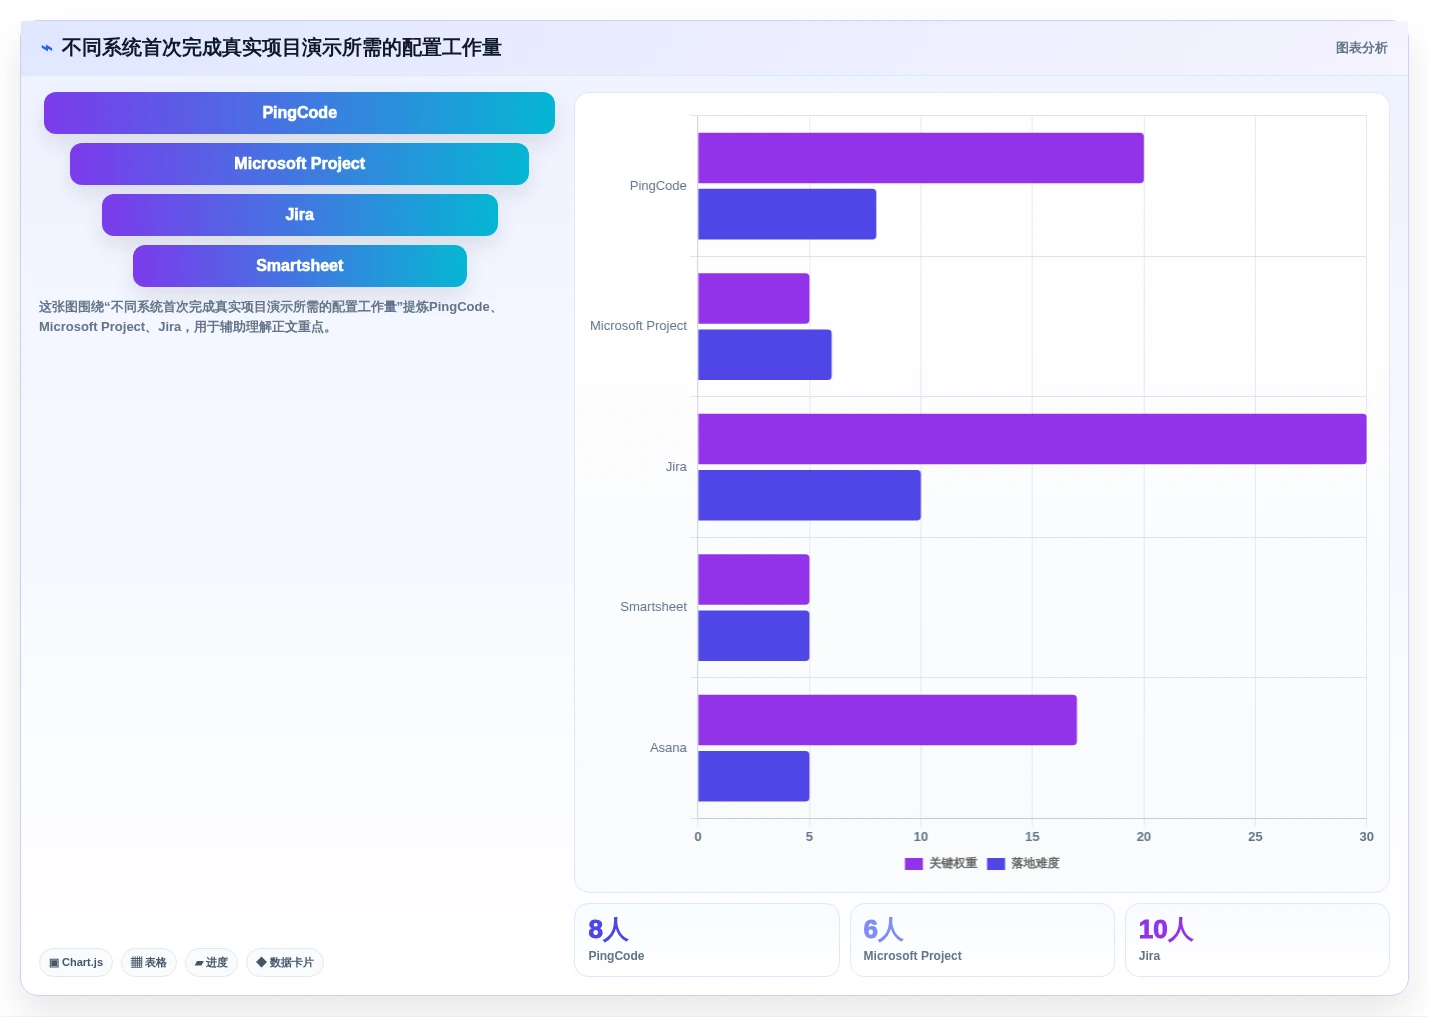
Task: Click the PingCode axis label
Action: [x=658, y=186]
